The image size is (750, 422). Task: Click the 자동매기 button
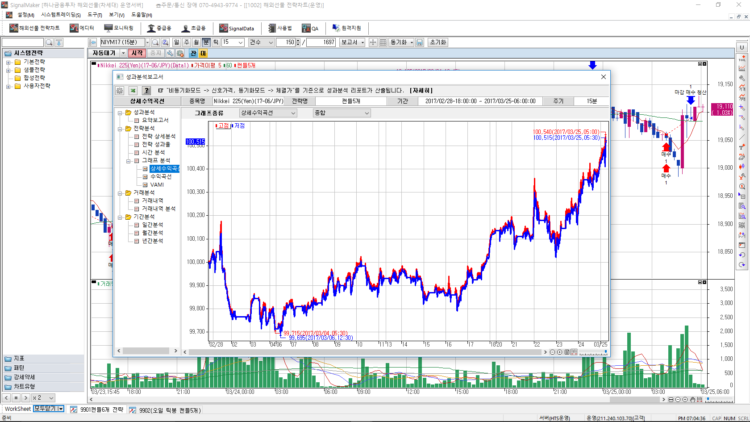click(105, 53)
